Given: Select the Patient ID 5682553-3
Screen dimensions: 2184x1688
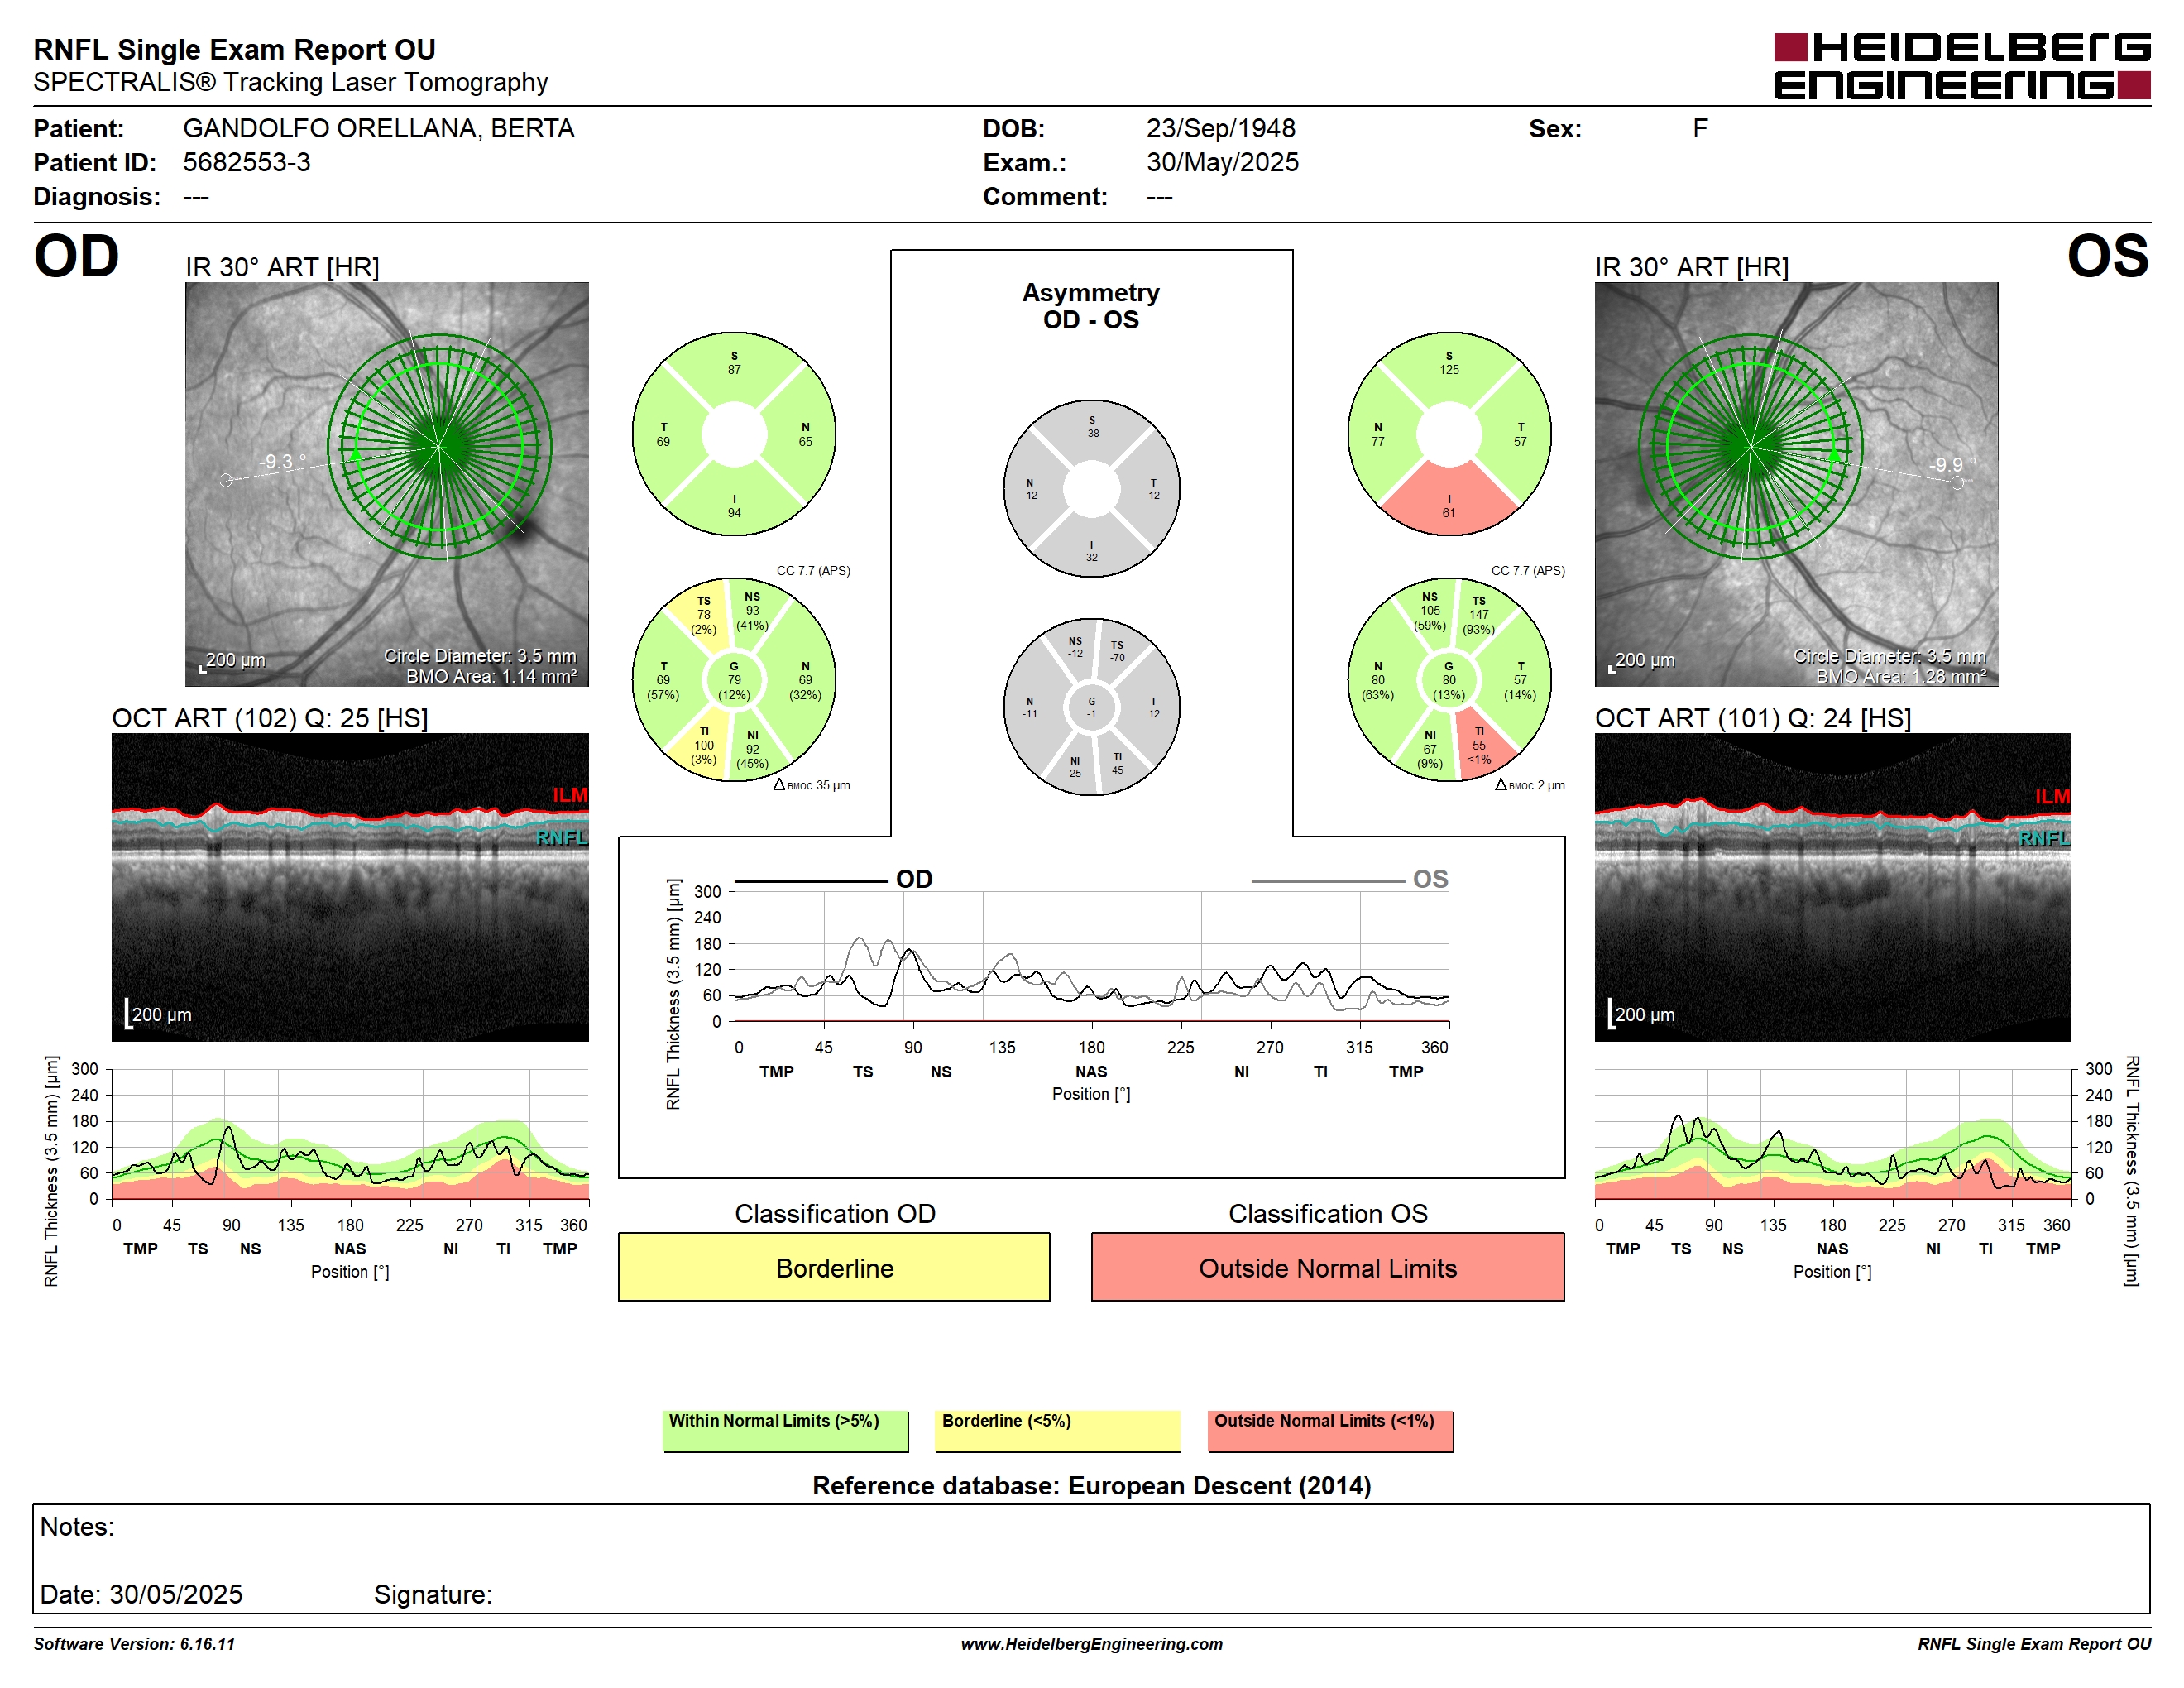Looking at the screenshot, I should (x=246, y=162).
